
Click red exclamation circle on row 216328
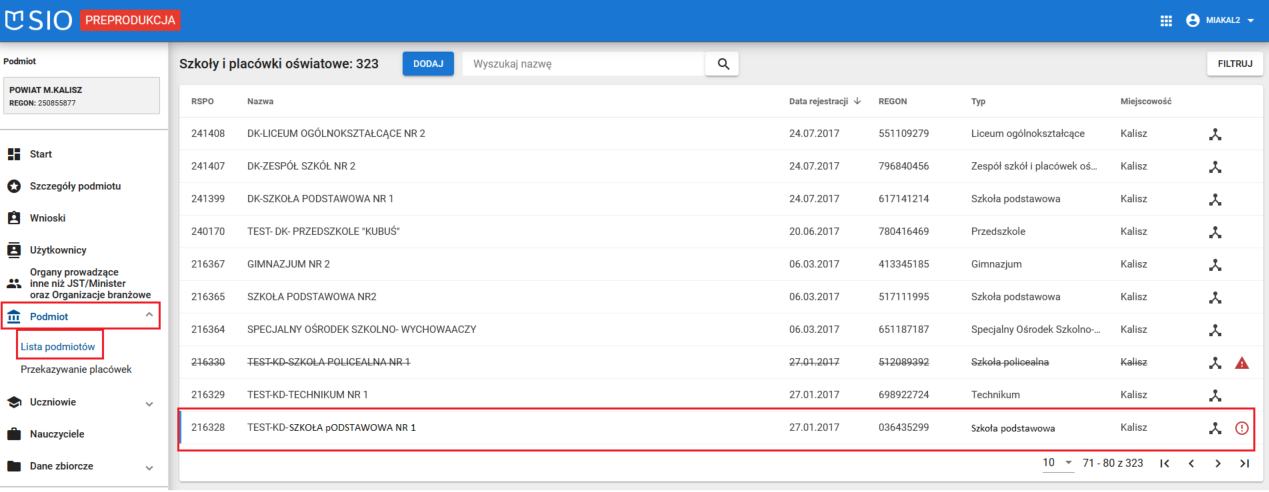(x=1242, y=428)
